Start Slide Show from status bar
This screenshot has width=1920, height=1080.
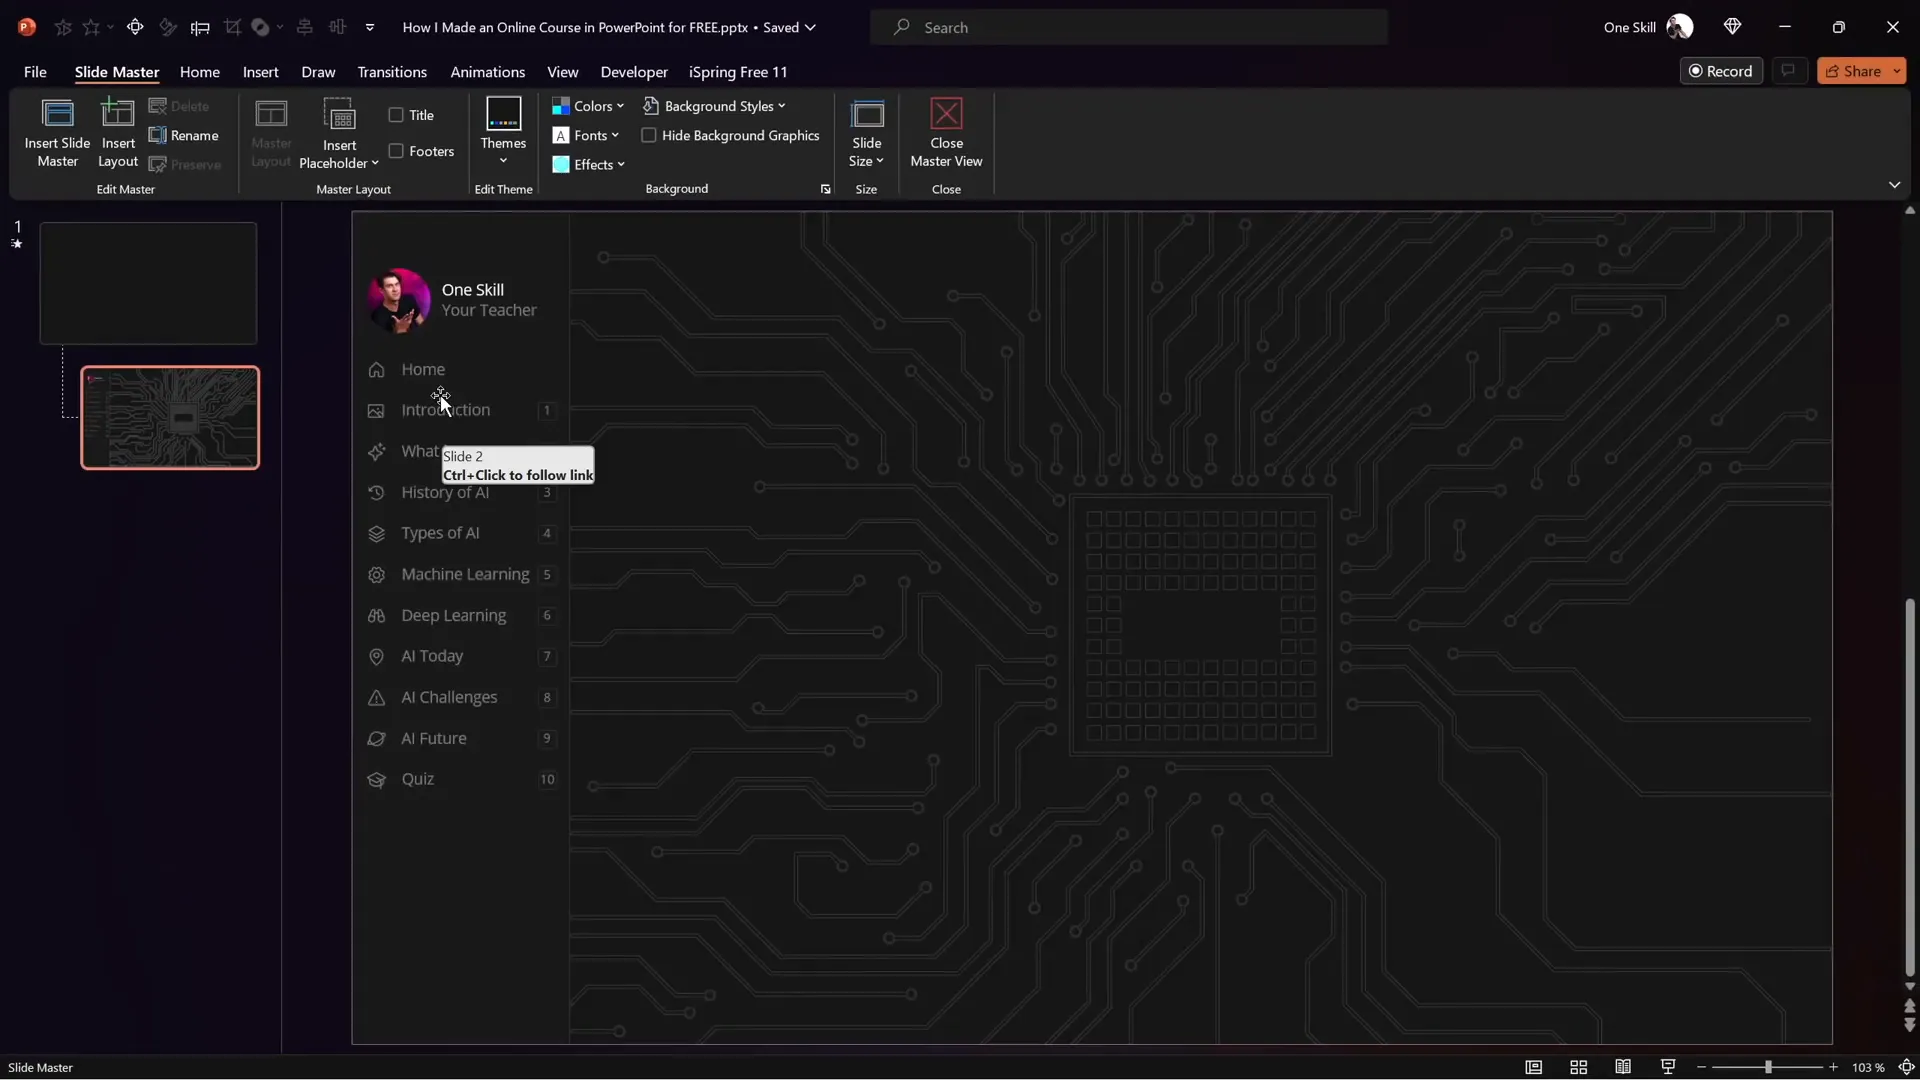1668,1067
